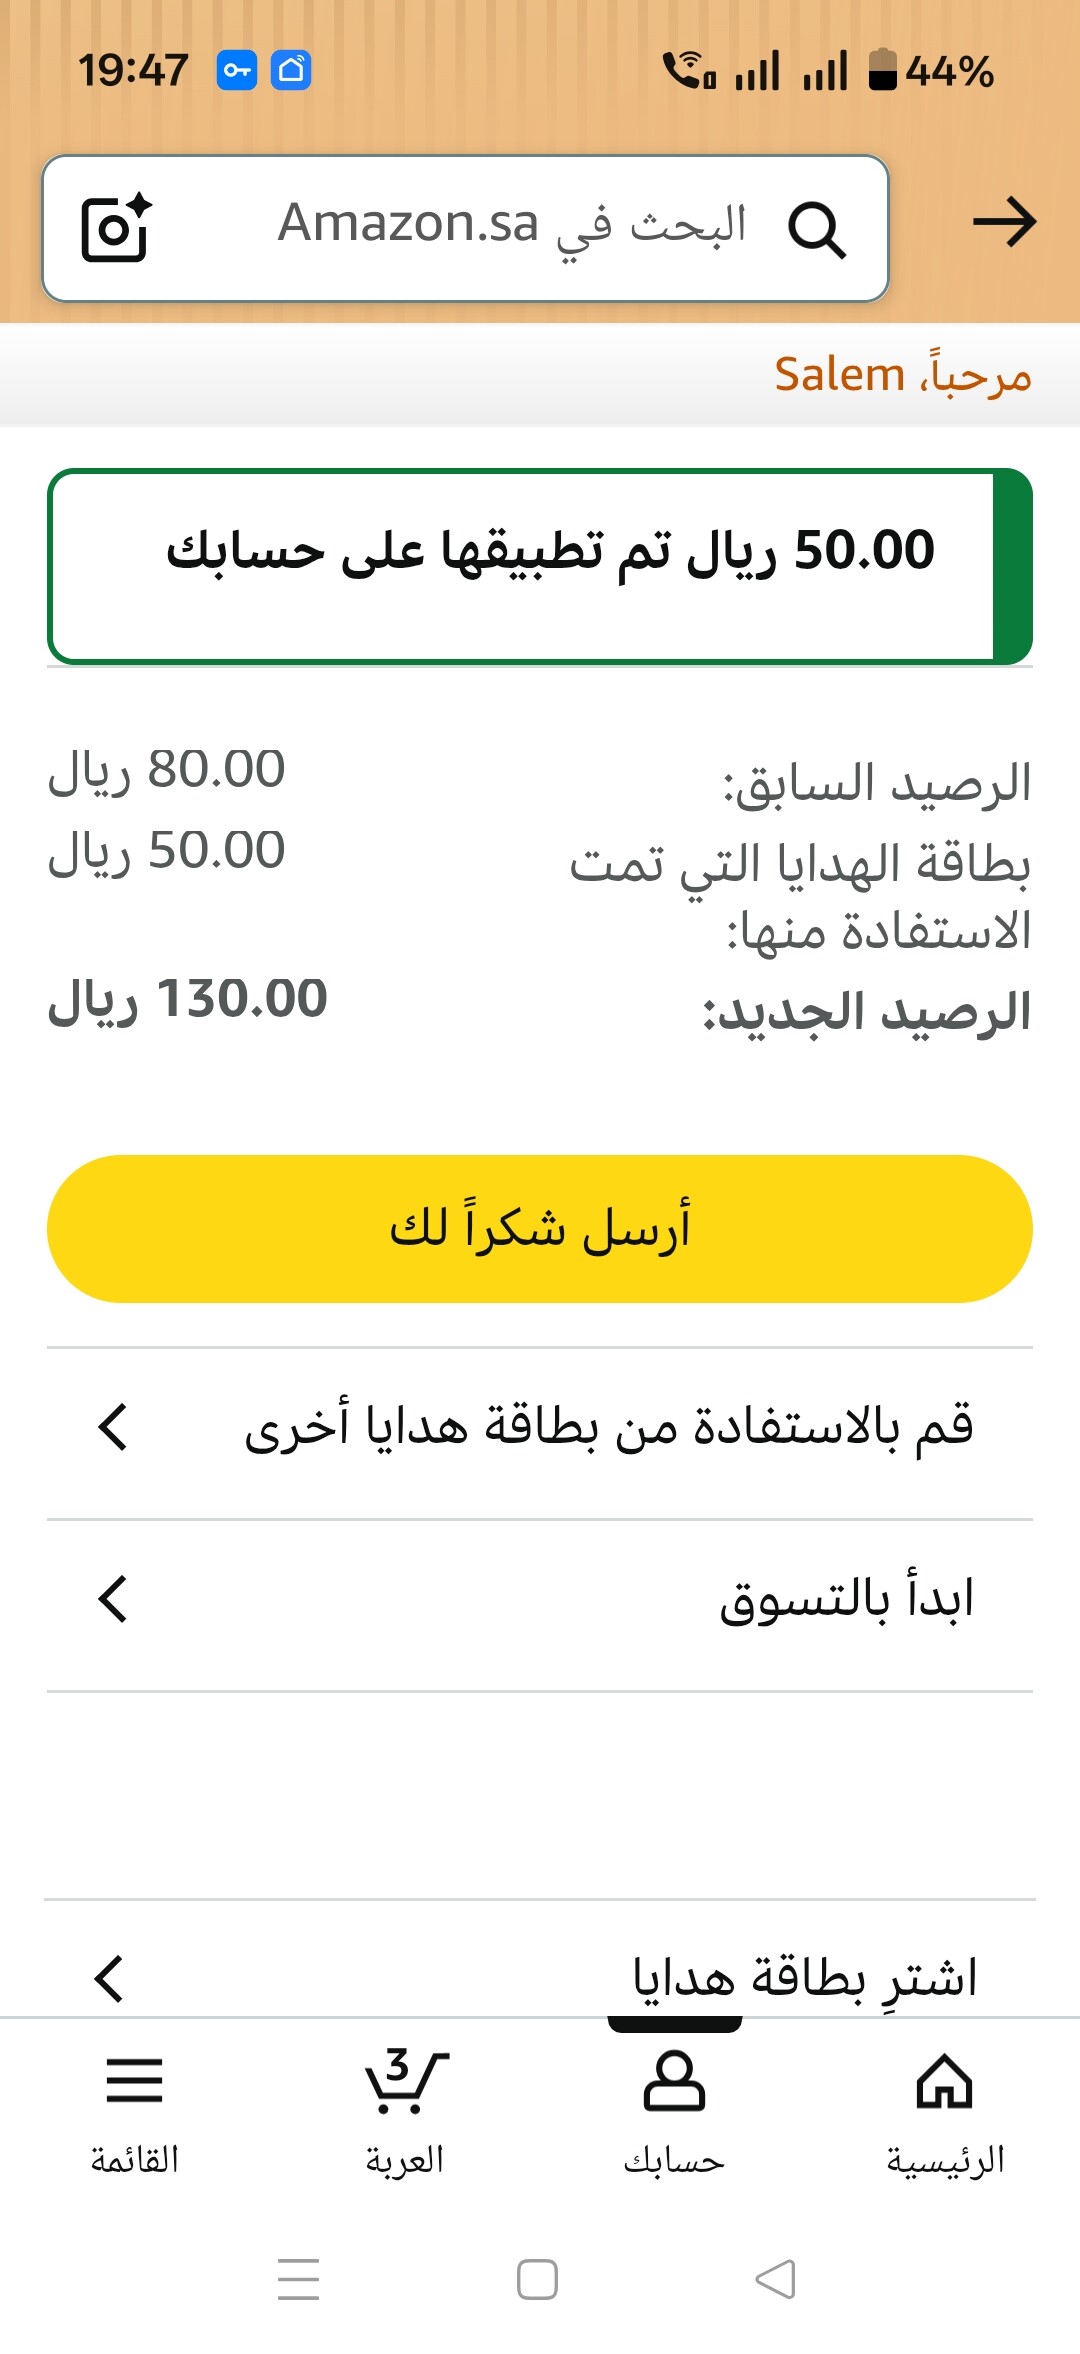This screenshot has width=1080, height=2354.
Task: Go to the home house icon
Action: (944, 2081)
